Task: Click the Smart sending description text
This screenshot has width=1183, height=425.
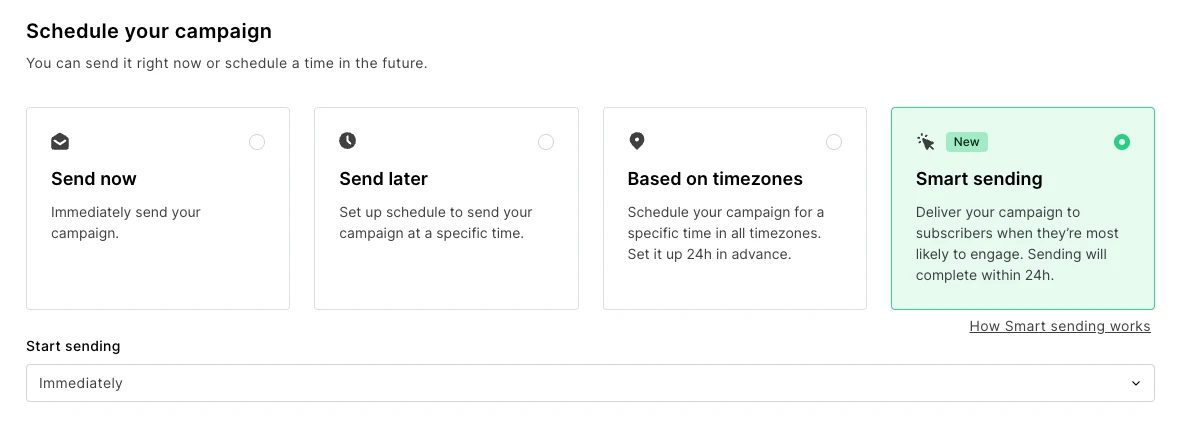Action: click(1016, 243)
